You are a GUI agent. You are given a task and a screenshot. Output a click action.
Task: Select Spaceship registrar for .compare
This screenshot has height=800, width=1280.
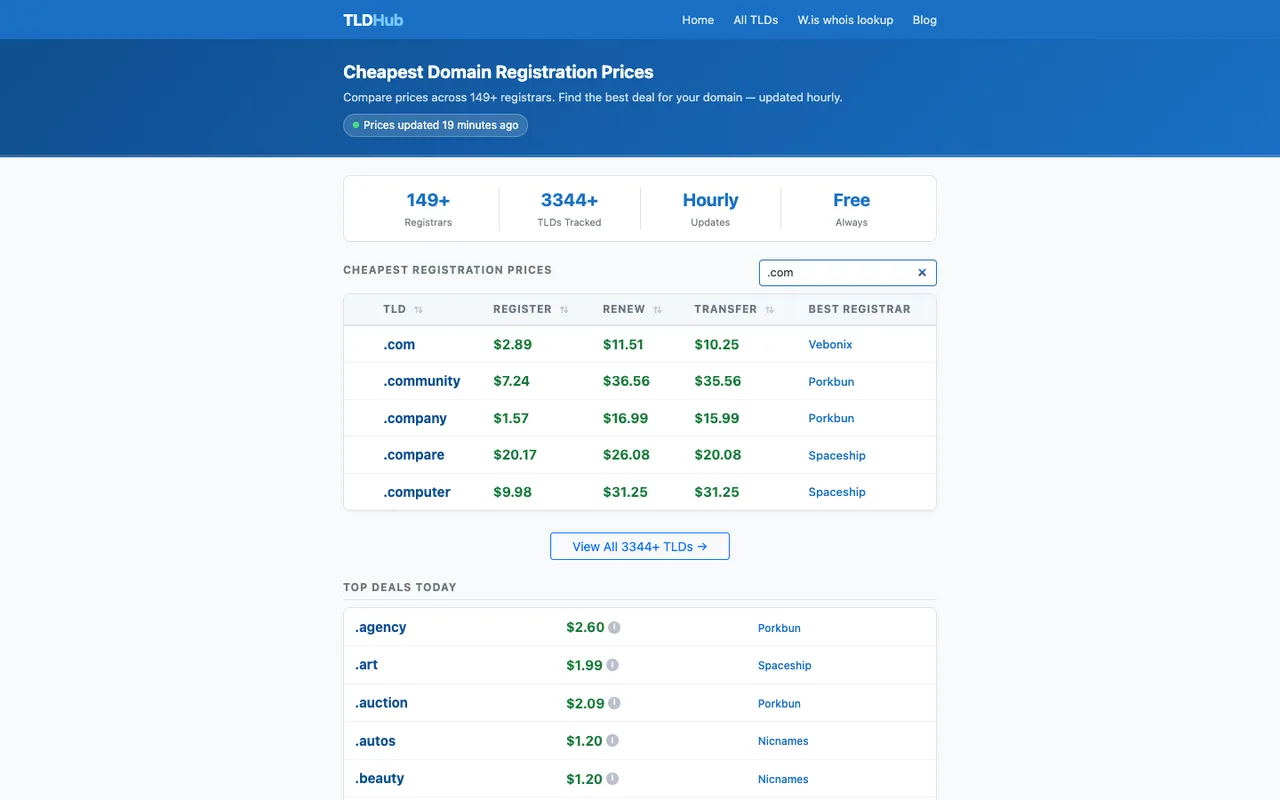pyautogui.click(x=837, y=455)
